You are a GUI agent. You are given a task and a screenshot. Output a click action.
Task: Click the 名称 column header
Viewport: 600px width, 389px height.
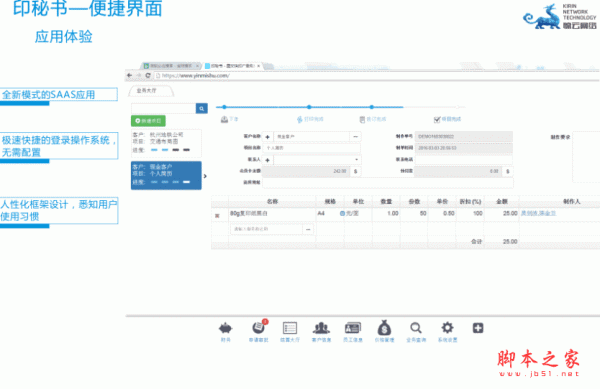coord(272,202)
